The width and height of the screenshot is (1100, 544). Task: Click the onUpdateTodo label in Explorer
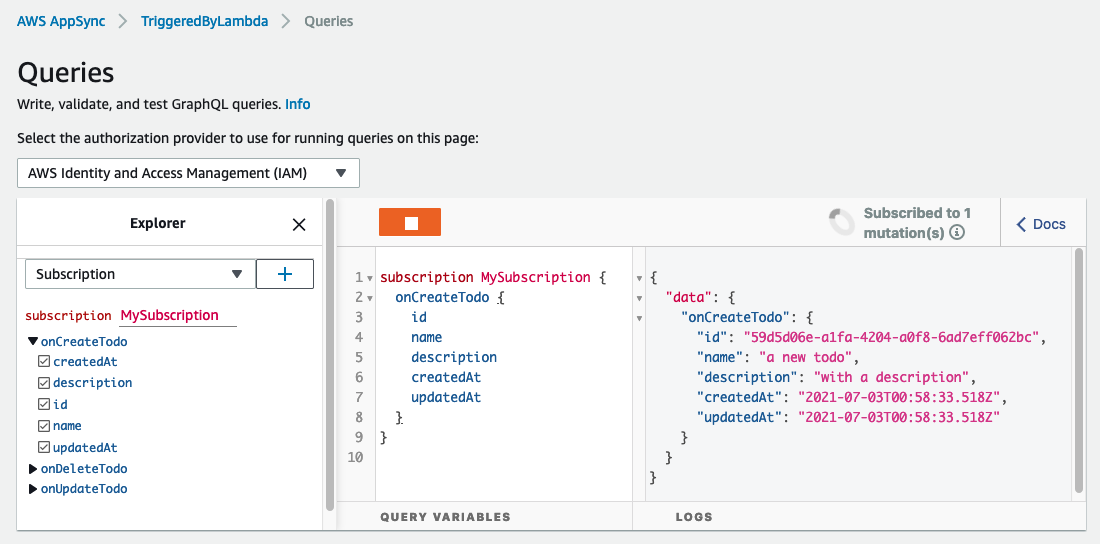click(84, 489)
